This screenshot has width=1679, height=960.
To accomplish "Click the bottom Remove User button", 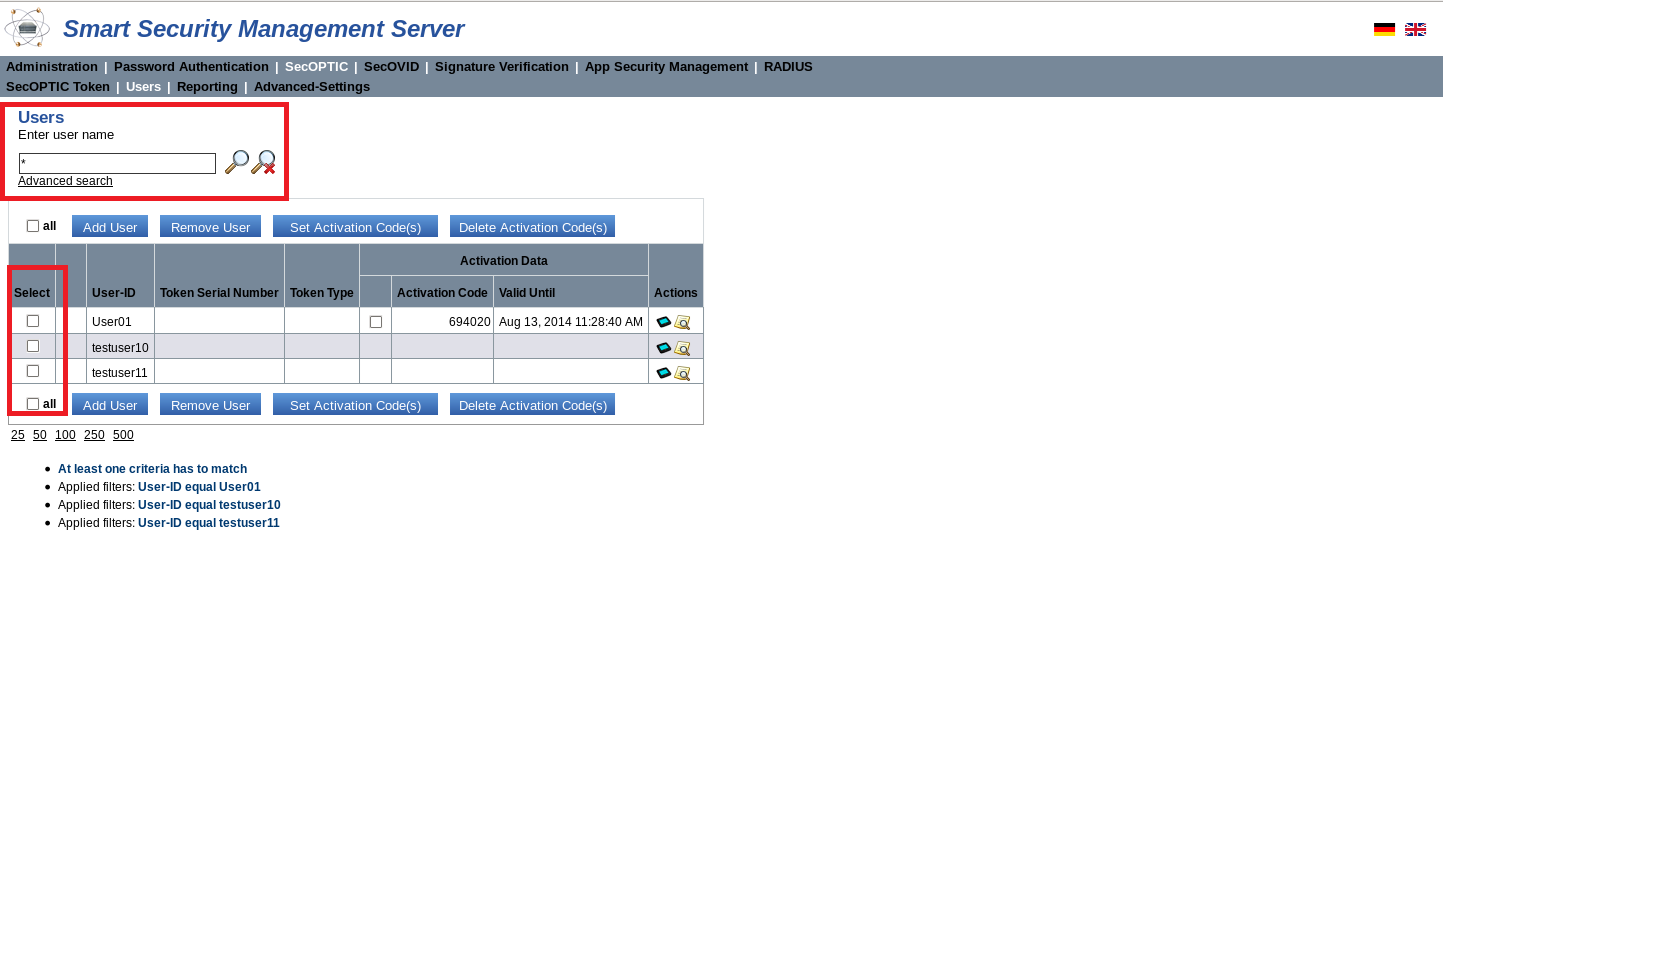I will [210, 405].
